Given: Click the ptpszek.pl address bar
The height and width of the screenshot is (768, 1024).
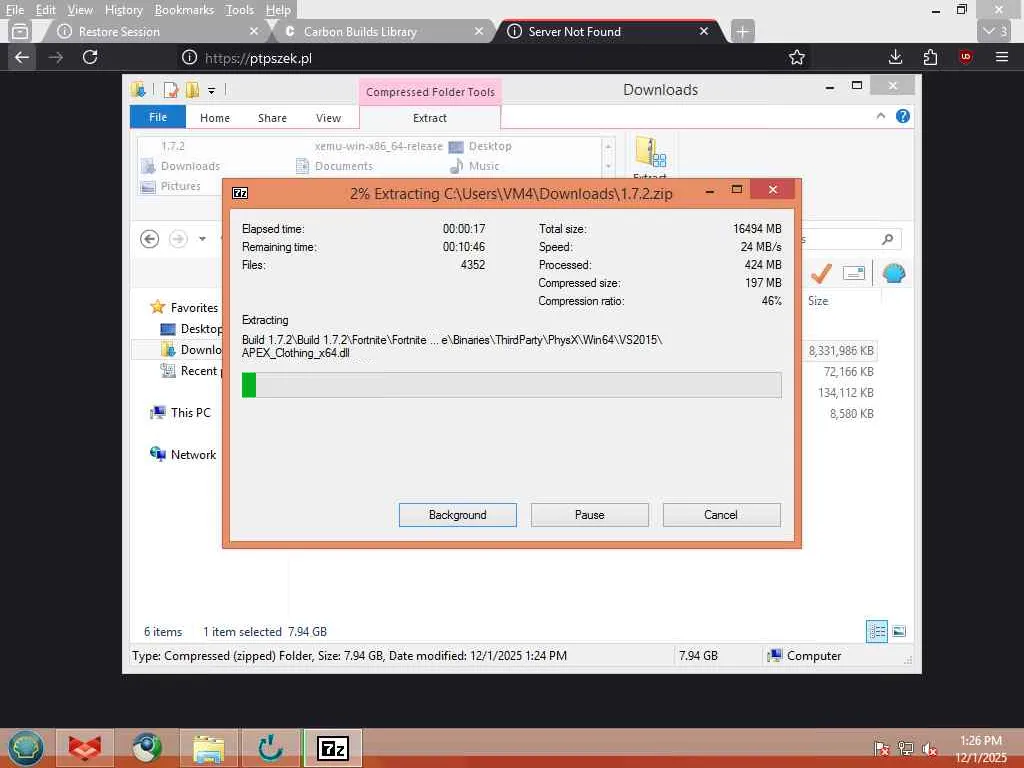Looking at the screenshot, I should (x=482, y=58).
